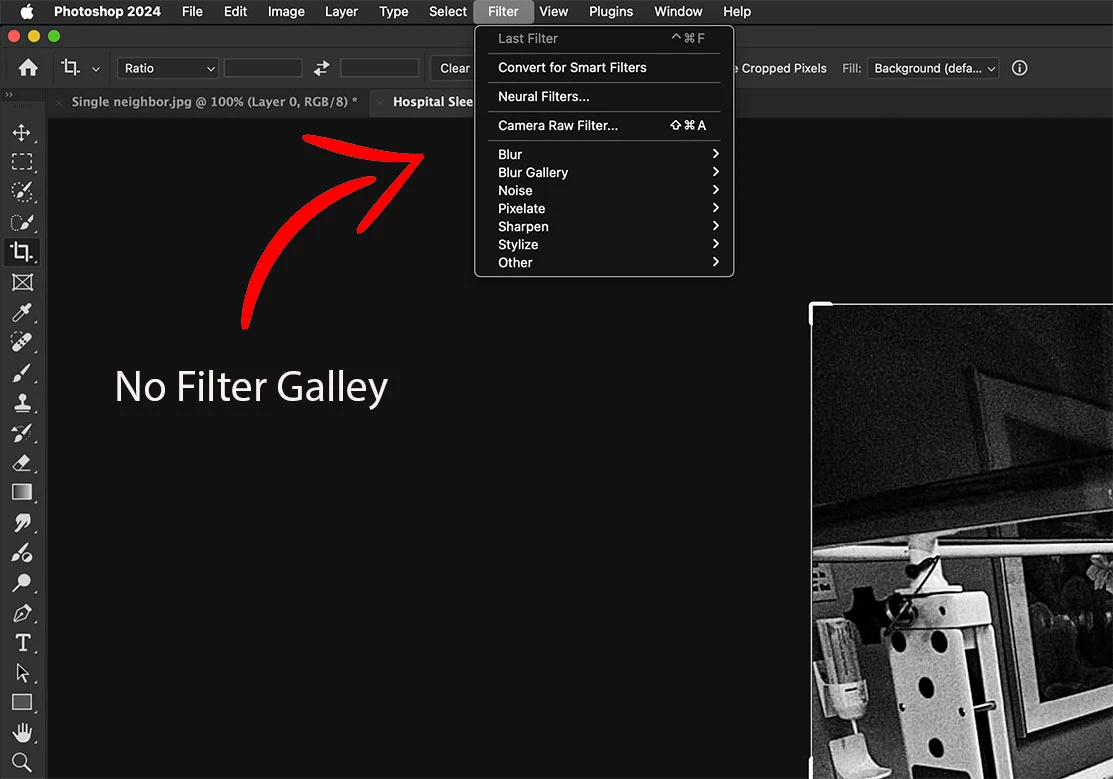
Task: Choose Convert for Smart Filters
Action: (x=604, y=67)
